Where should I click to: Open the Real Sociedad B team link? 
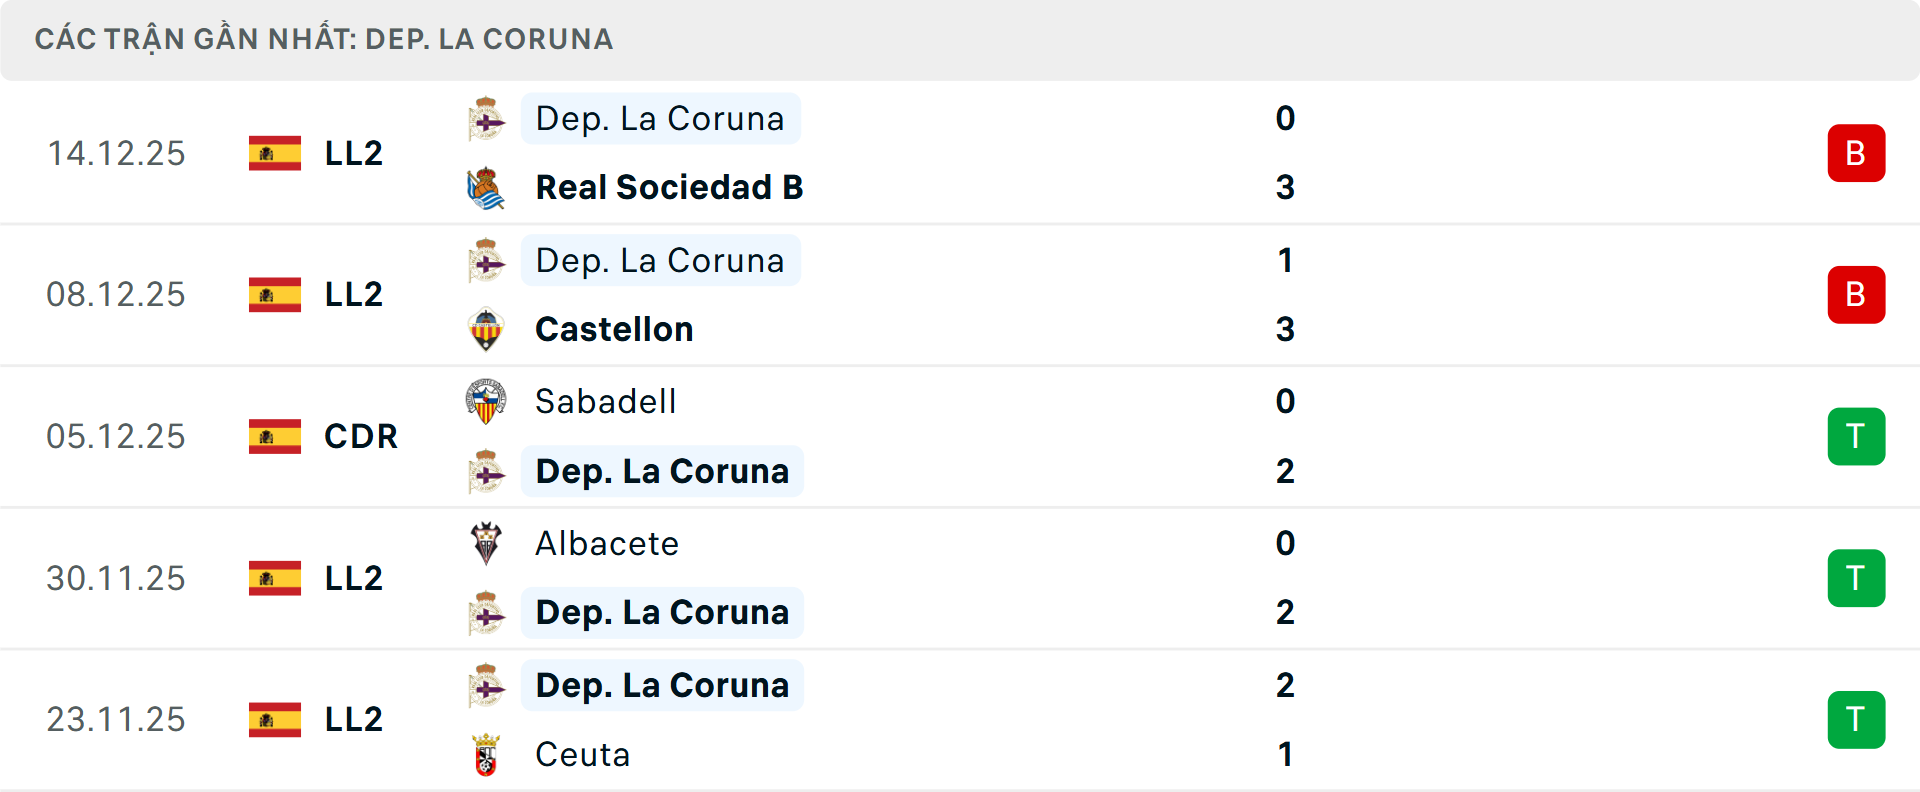click(669, 188)
